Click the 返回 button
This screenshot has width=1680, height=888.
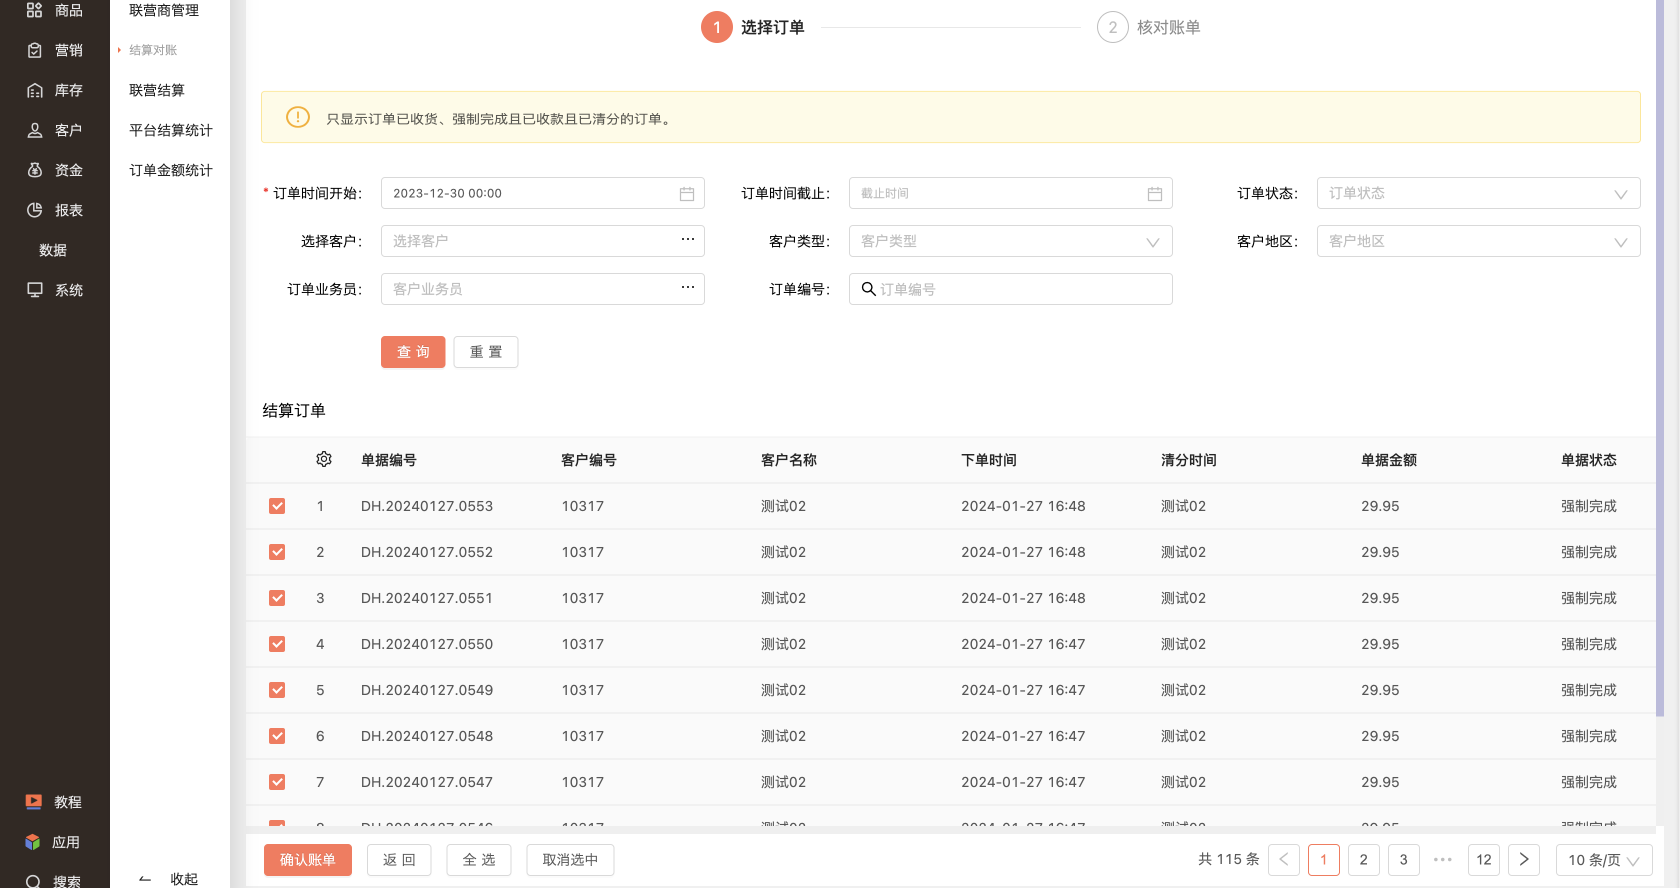pyautogui.click(x=399, y=860)
